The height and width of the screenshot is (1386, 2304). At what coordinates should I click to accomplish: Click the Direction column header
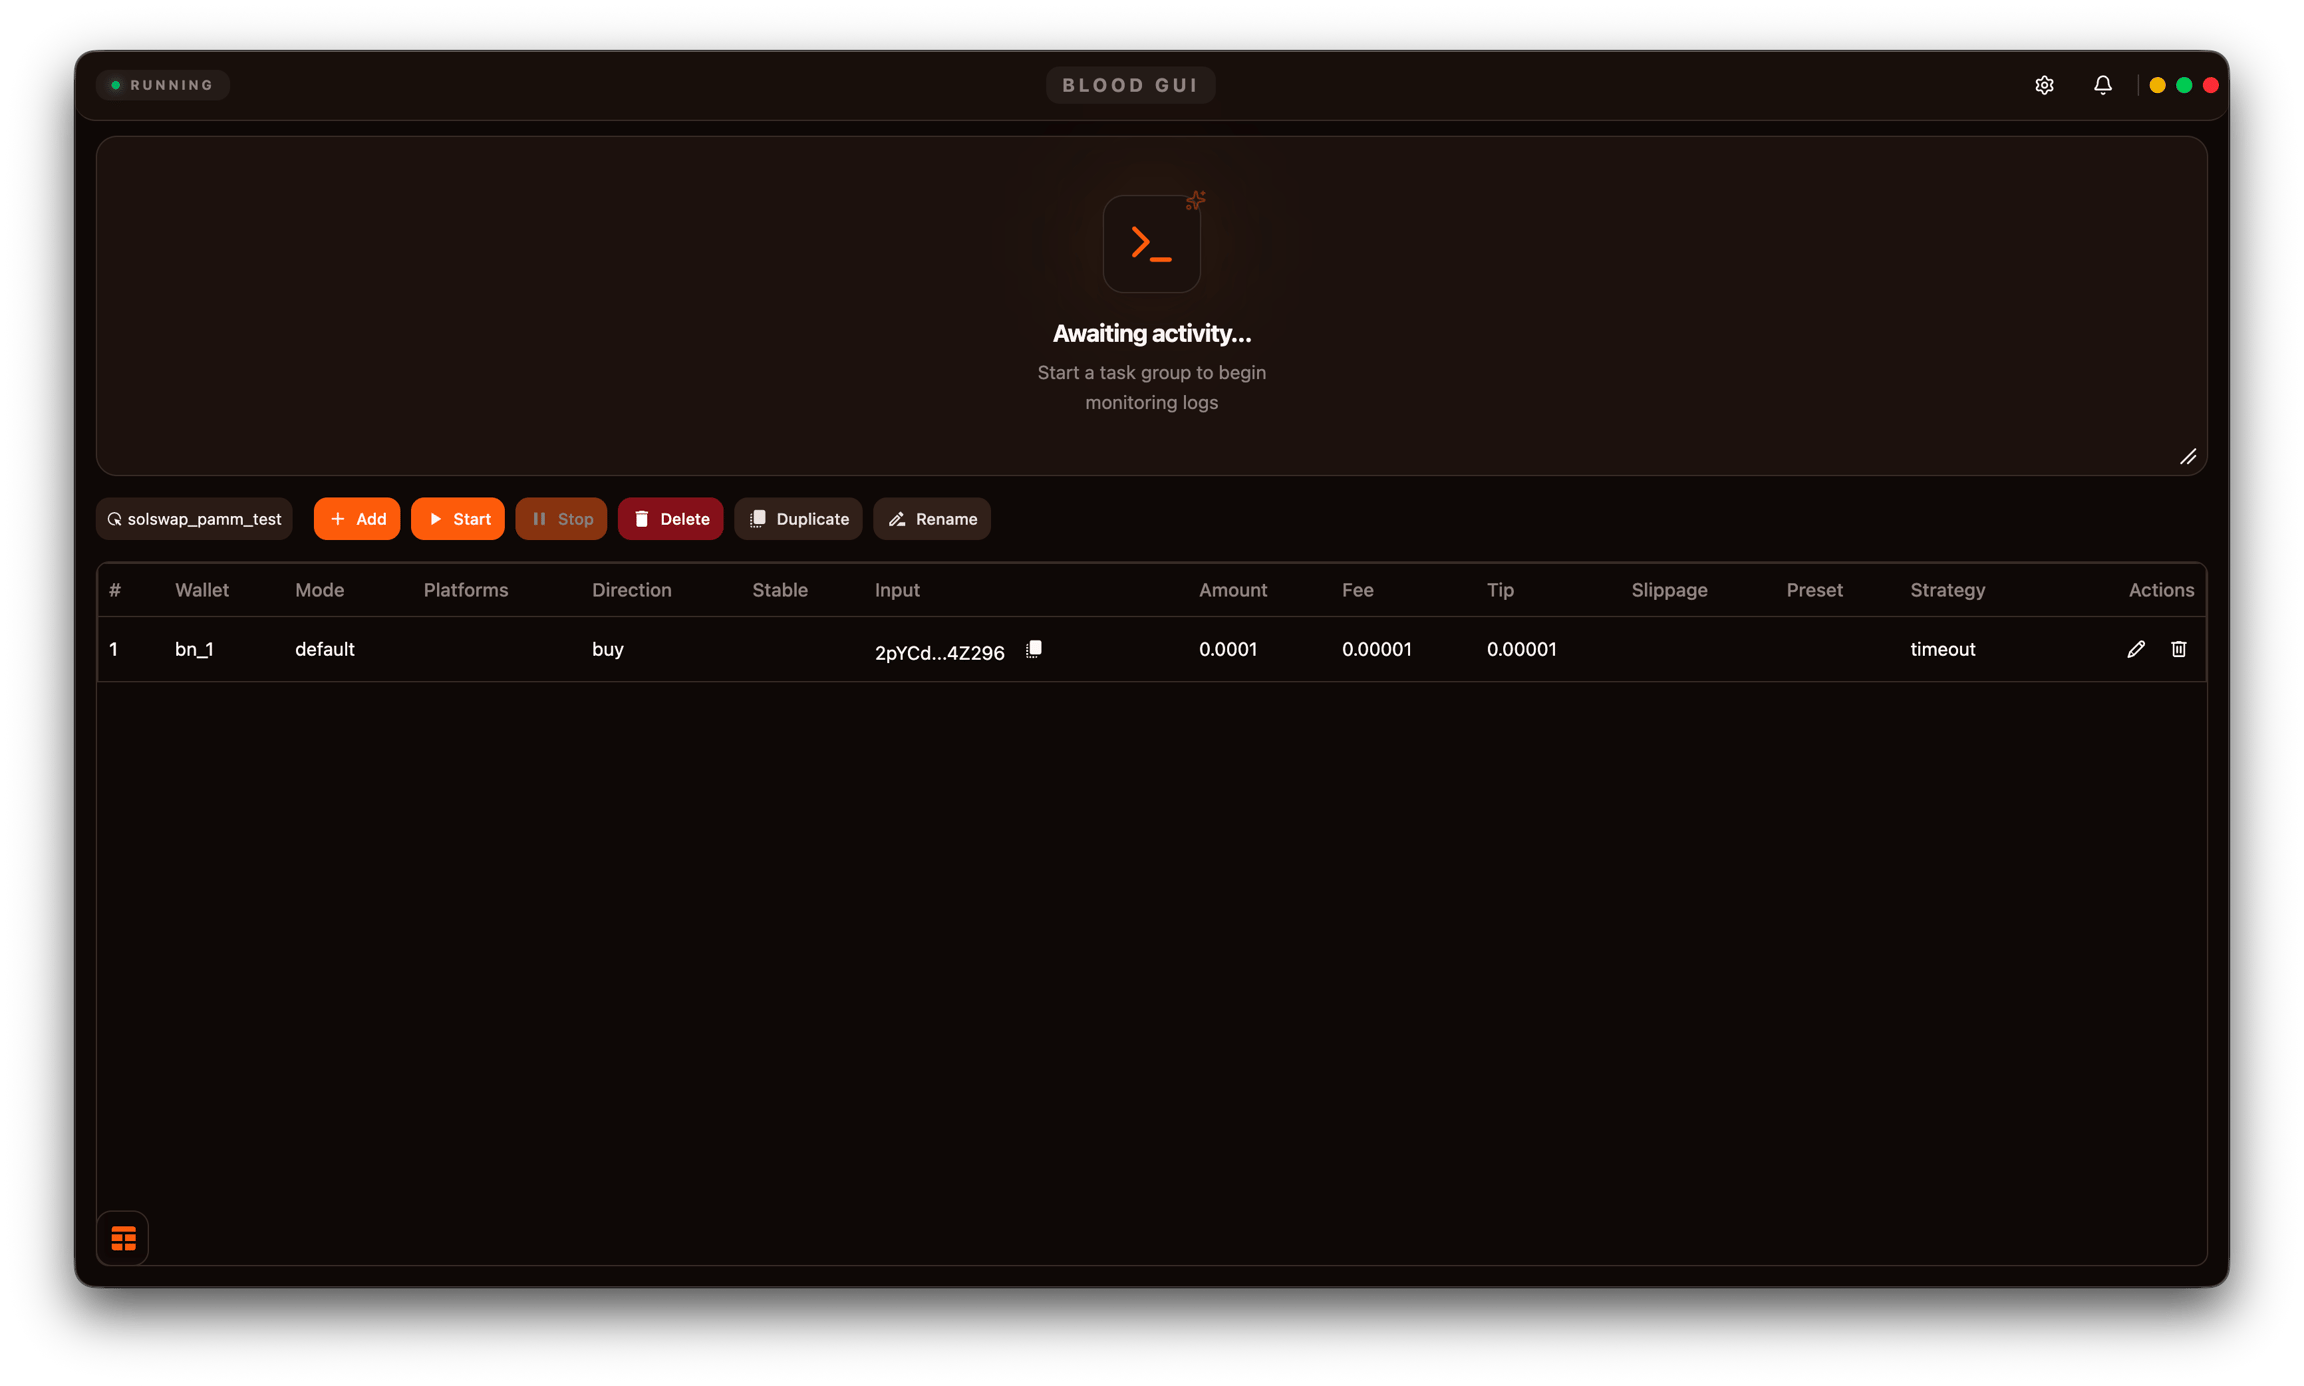click(x=632, y=590)
